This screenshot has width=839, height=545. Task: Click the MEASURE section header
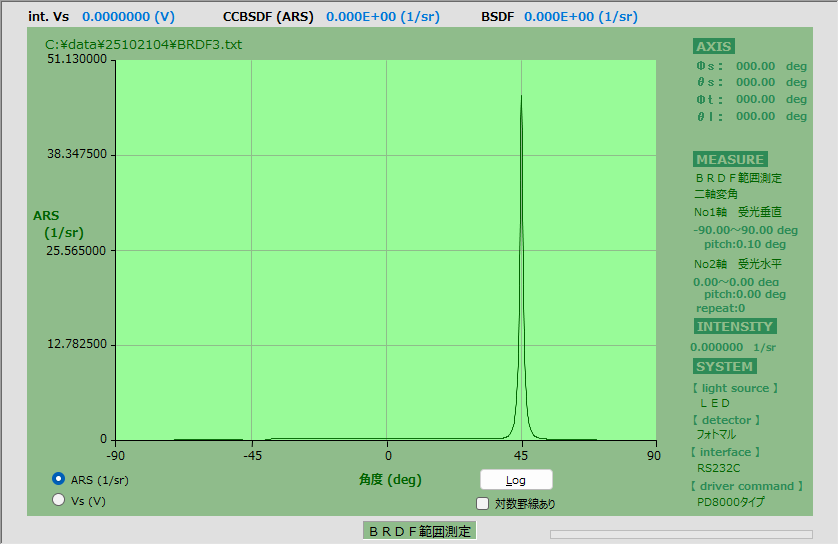tap(730, 159)
